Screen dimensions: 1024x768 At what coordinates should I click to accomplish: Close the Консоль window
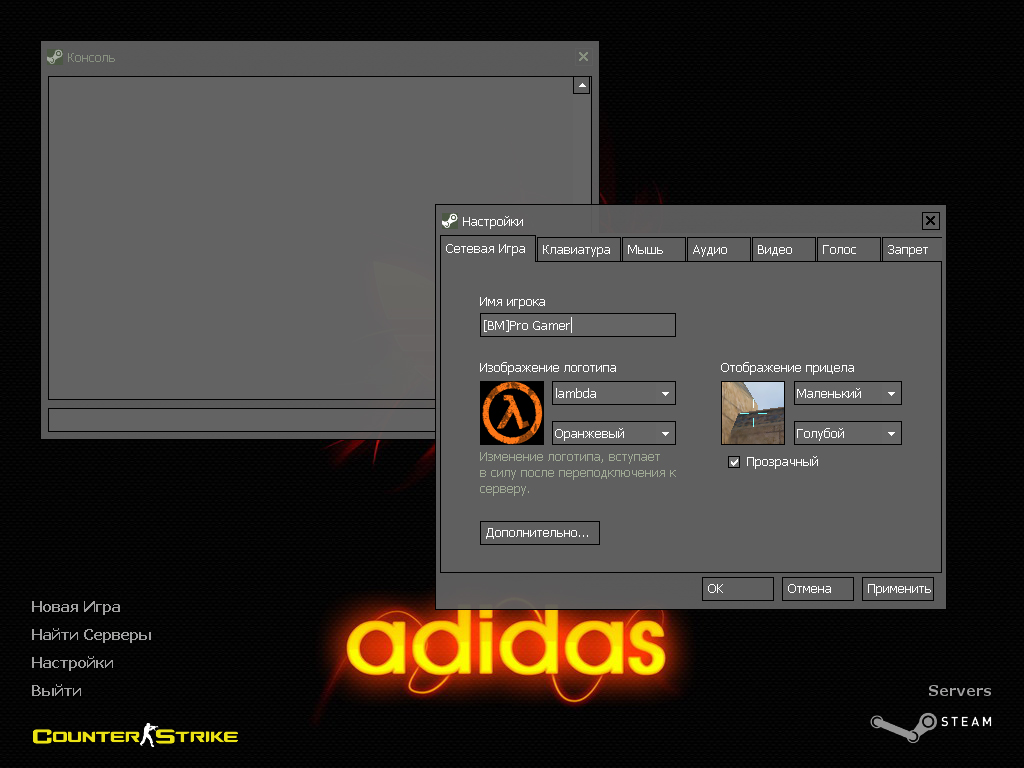pos(583,57)
